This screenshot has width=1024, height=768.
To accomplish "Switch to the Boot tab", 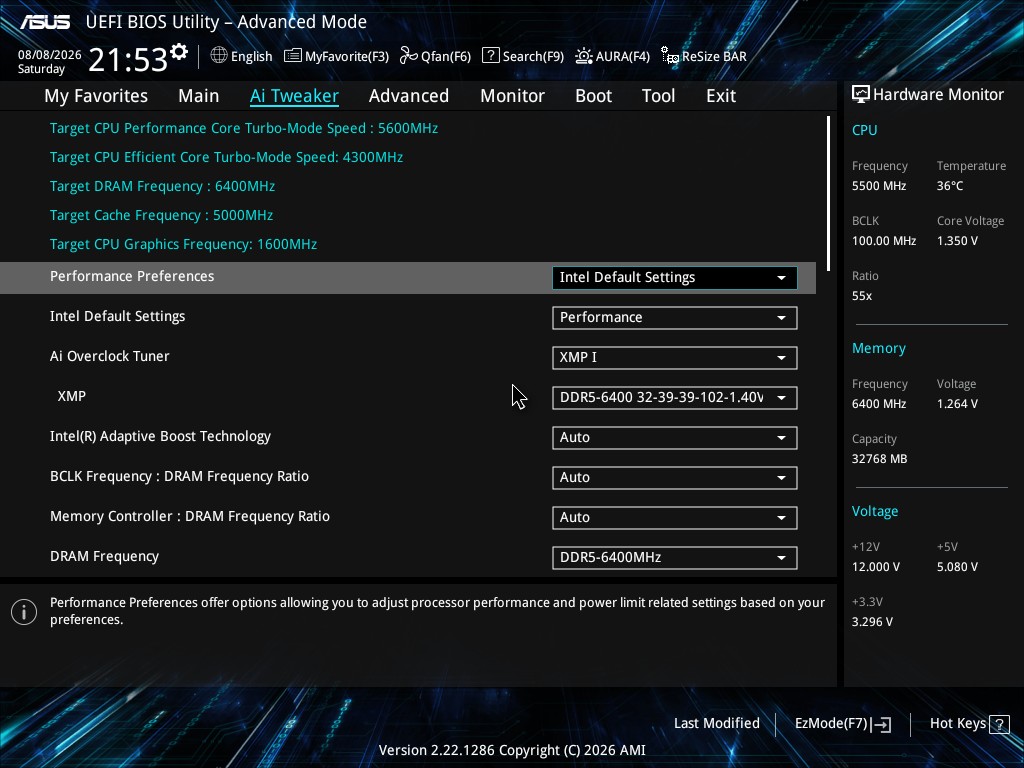I will point(594,96).
